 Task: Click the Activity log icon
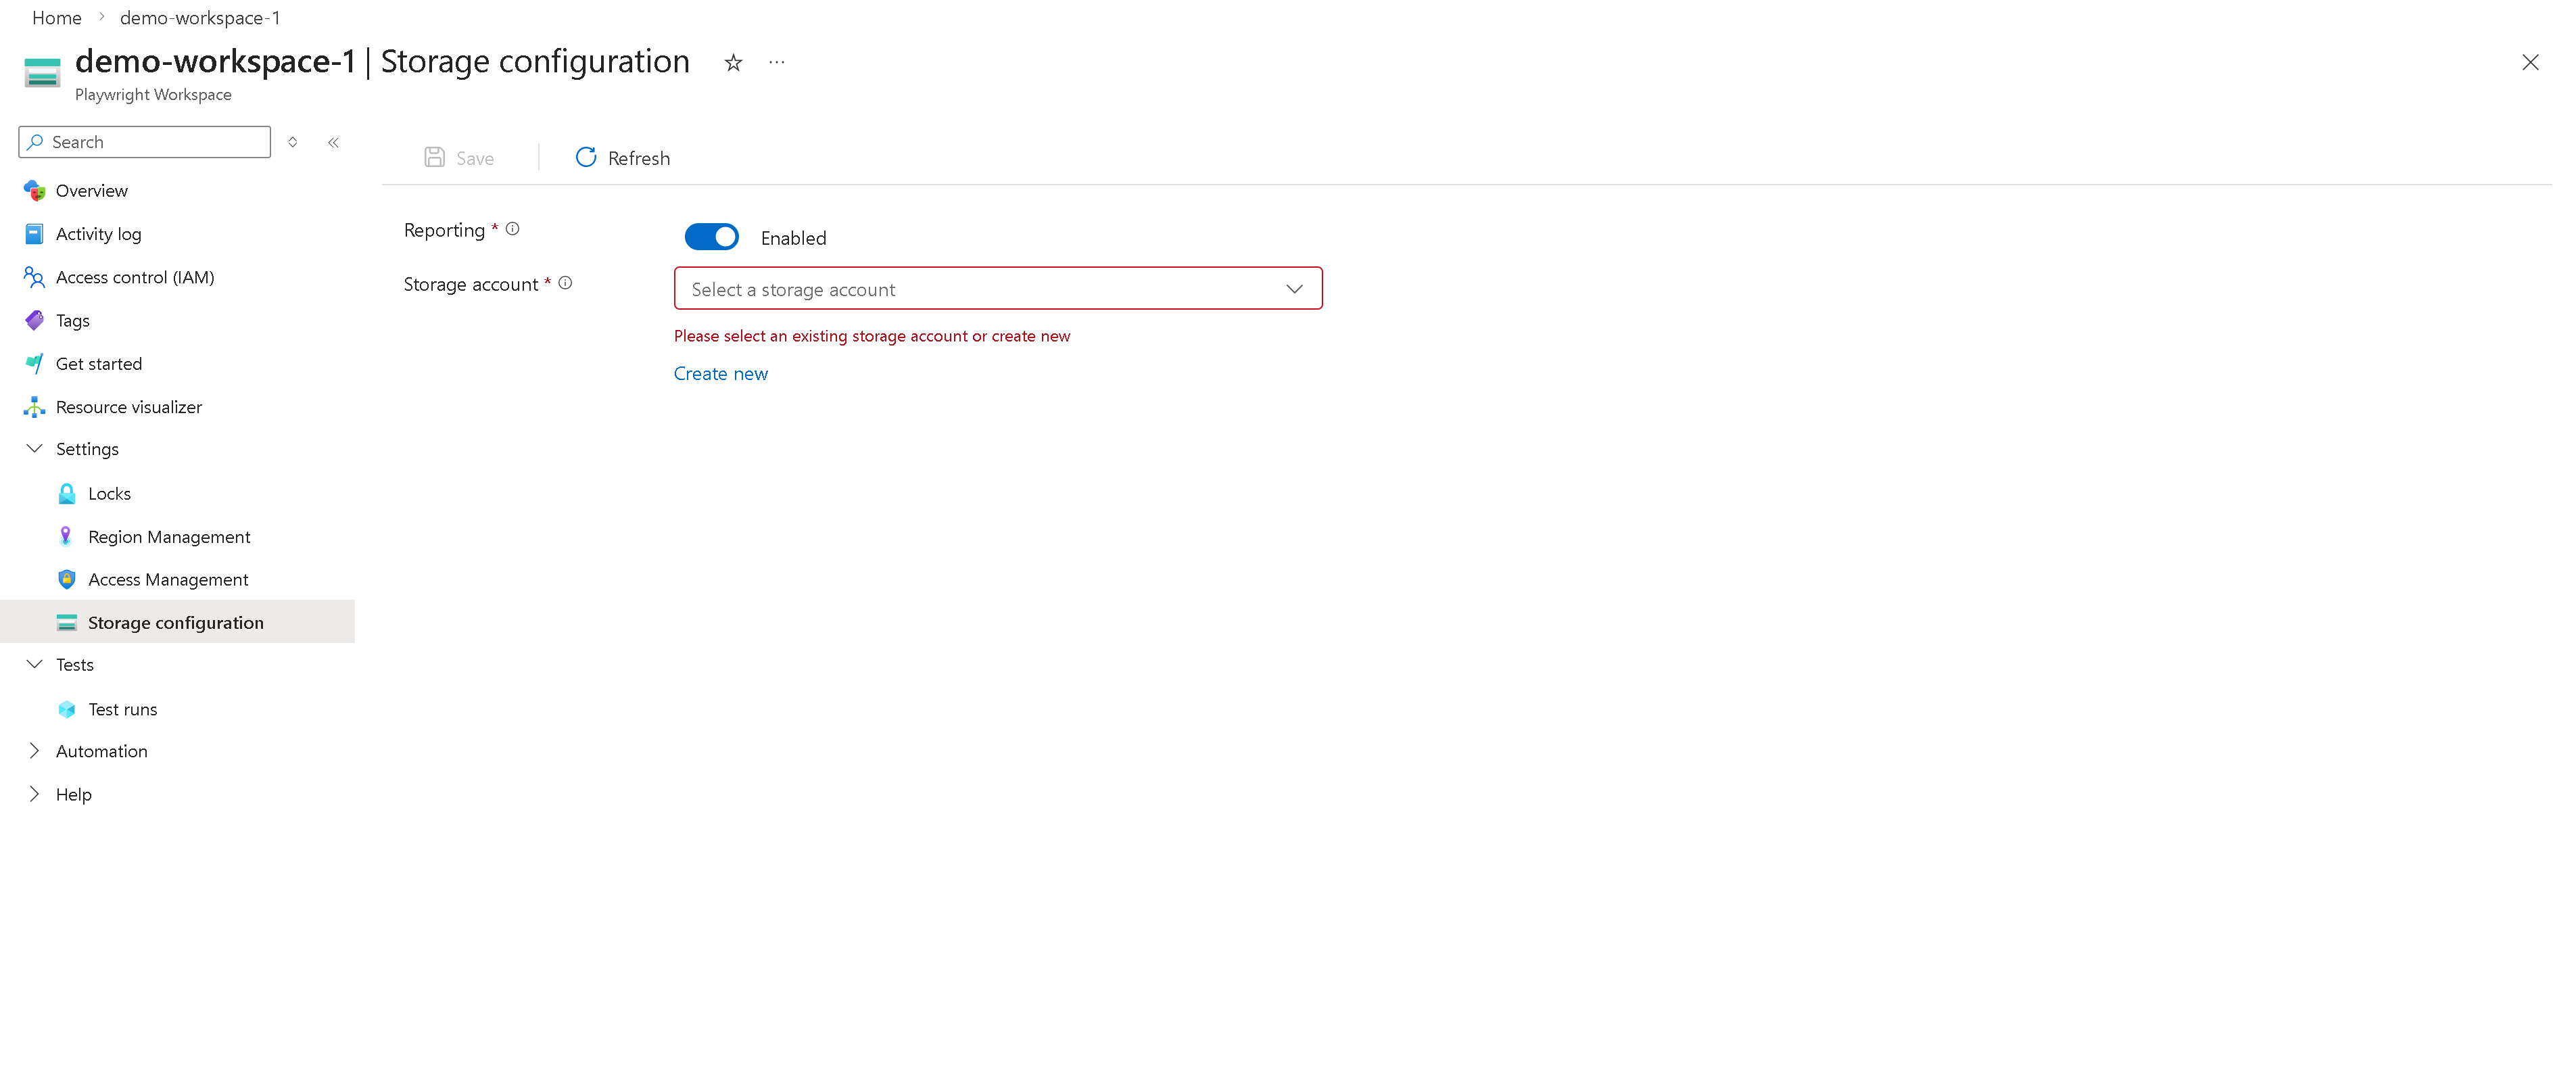pos(34,233)
